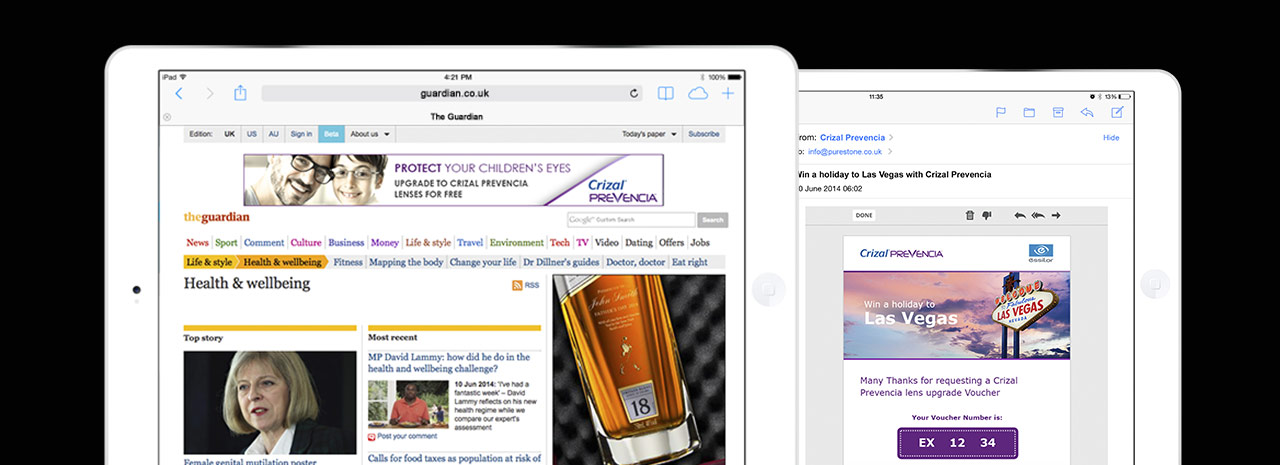The image size is (1280, 465).
Task: Expand sender Crizal Prevencia chevron
Action: [x=891, y=137]
